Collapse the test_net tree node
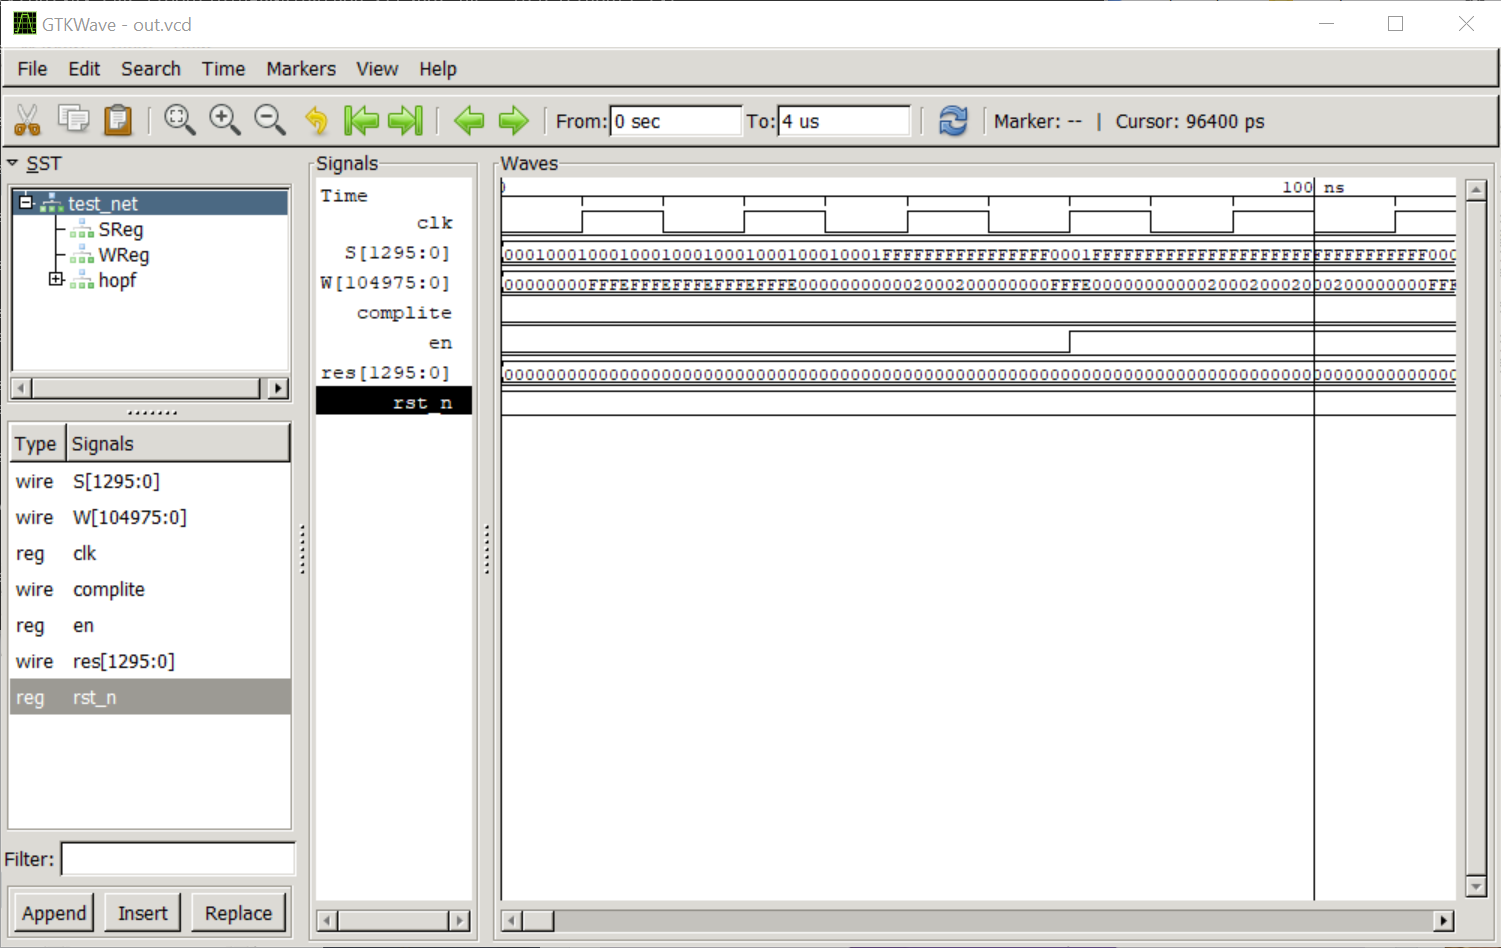 pyautogui.click(x=26, y=202)
